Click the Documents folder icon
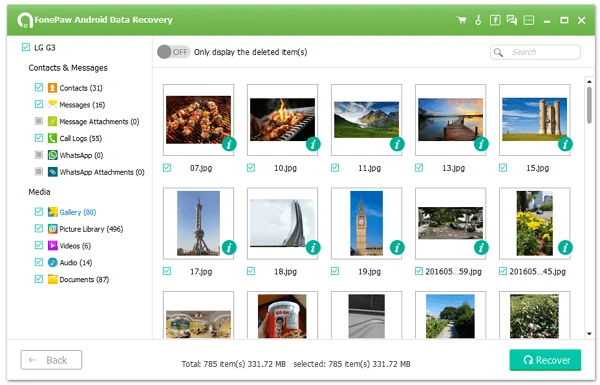Screen dimensions: 600x385 (x=52, y=279)
